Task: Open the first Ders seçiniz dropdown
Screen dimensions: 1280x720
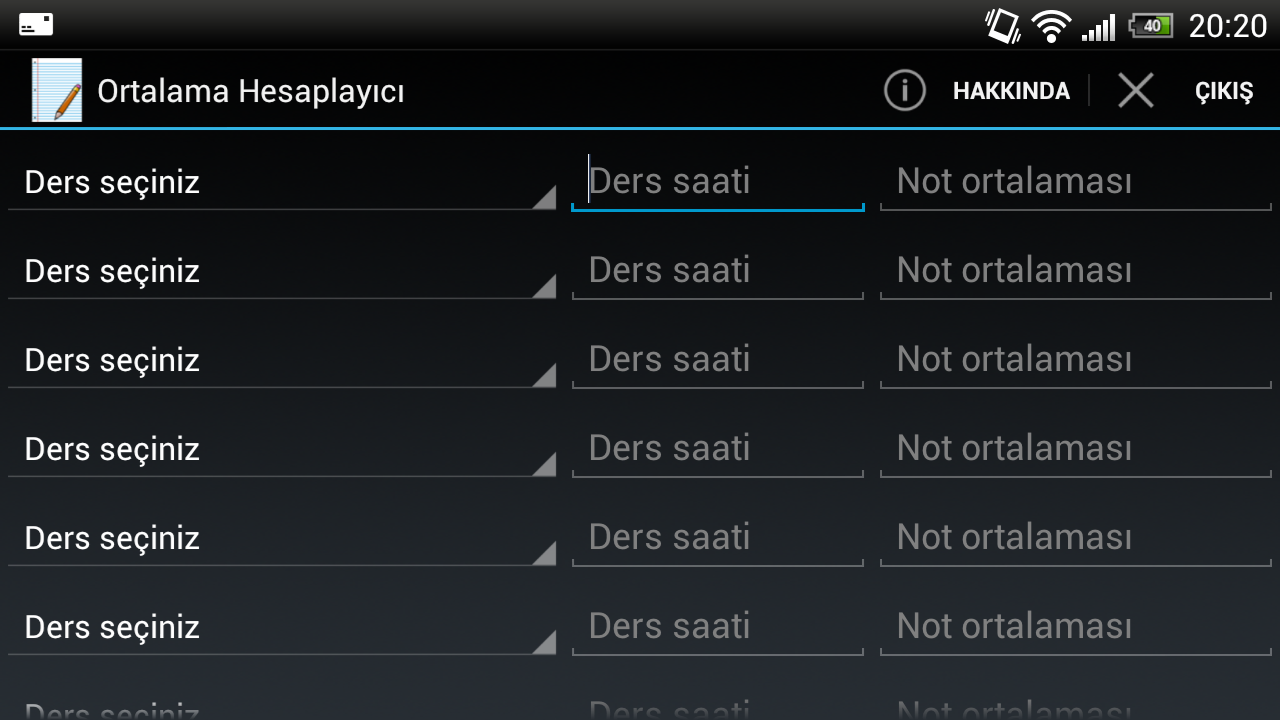Action: (282, 182)
